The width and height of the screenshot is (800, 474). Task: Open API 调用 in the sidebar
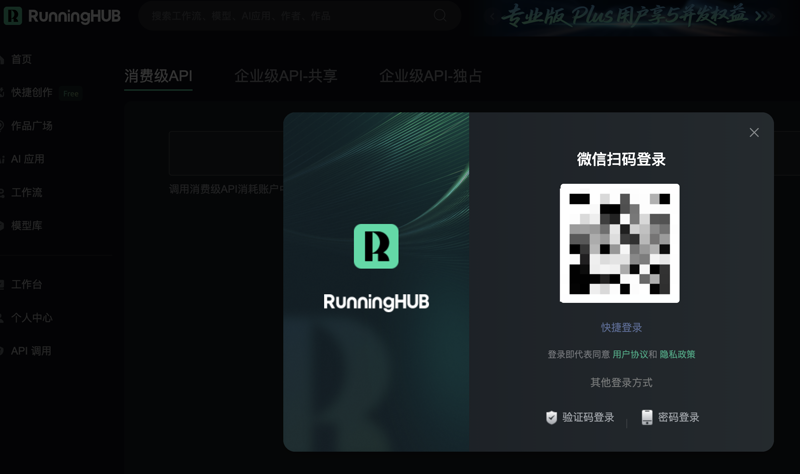click(30, 351)
